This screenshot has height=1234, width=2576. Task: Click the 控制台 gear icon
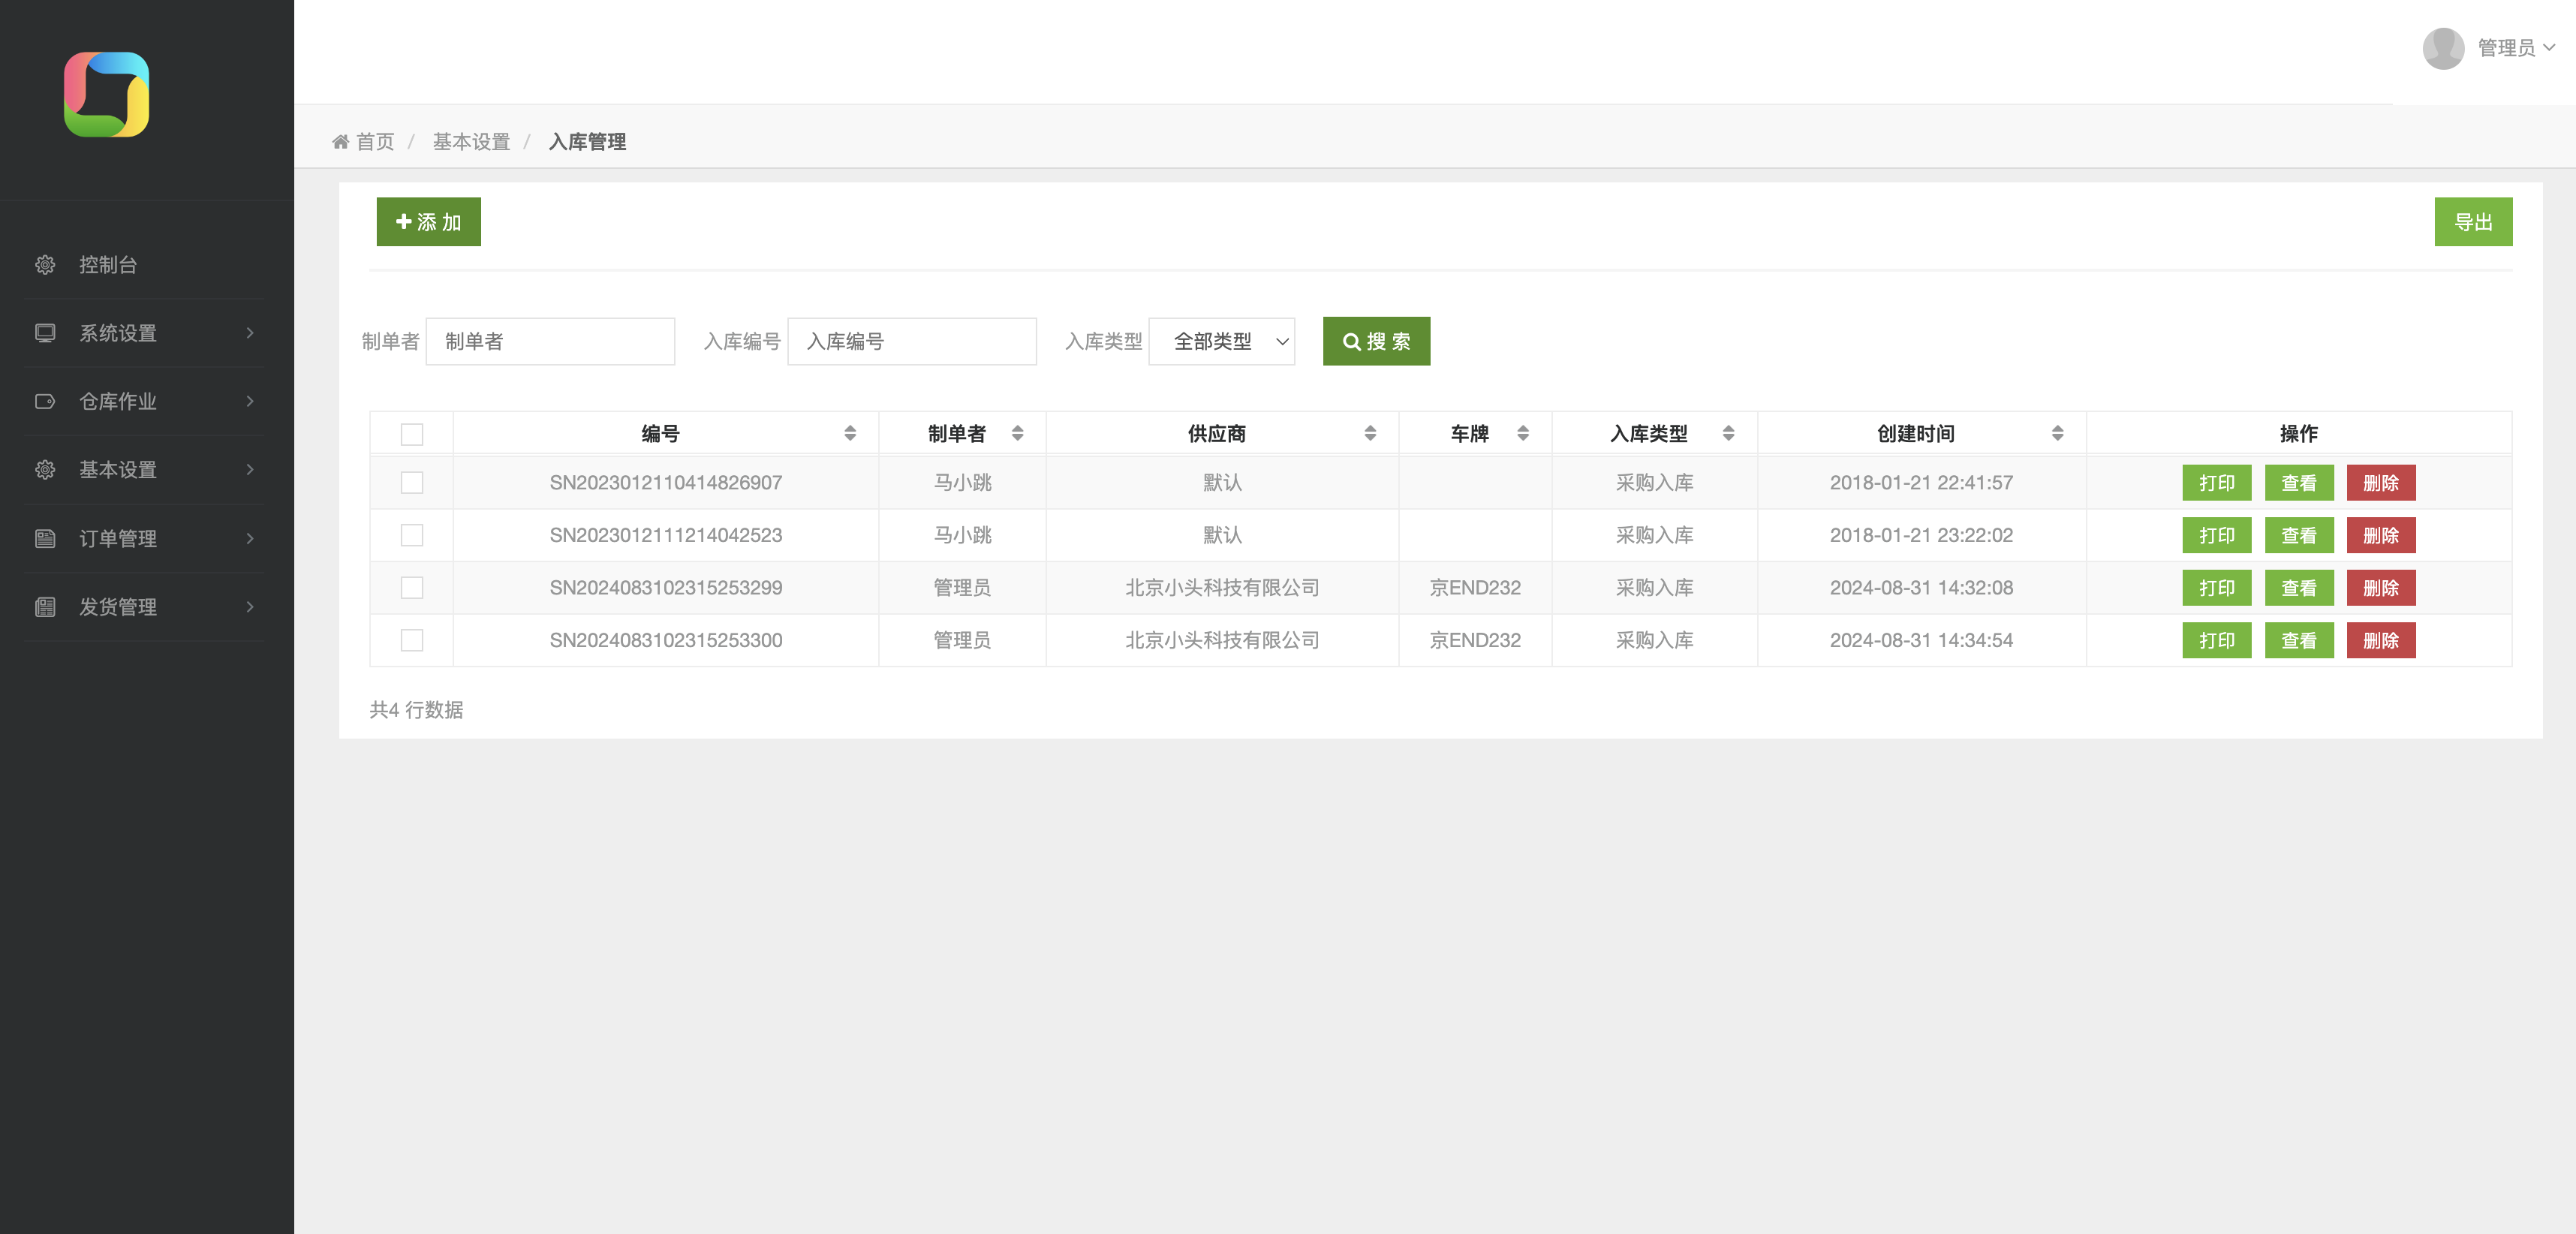coord(45,265)
